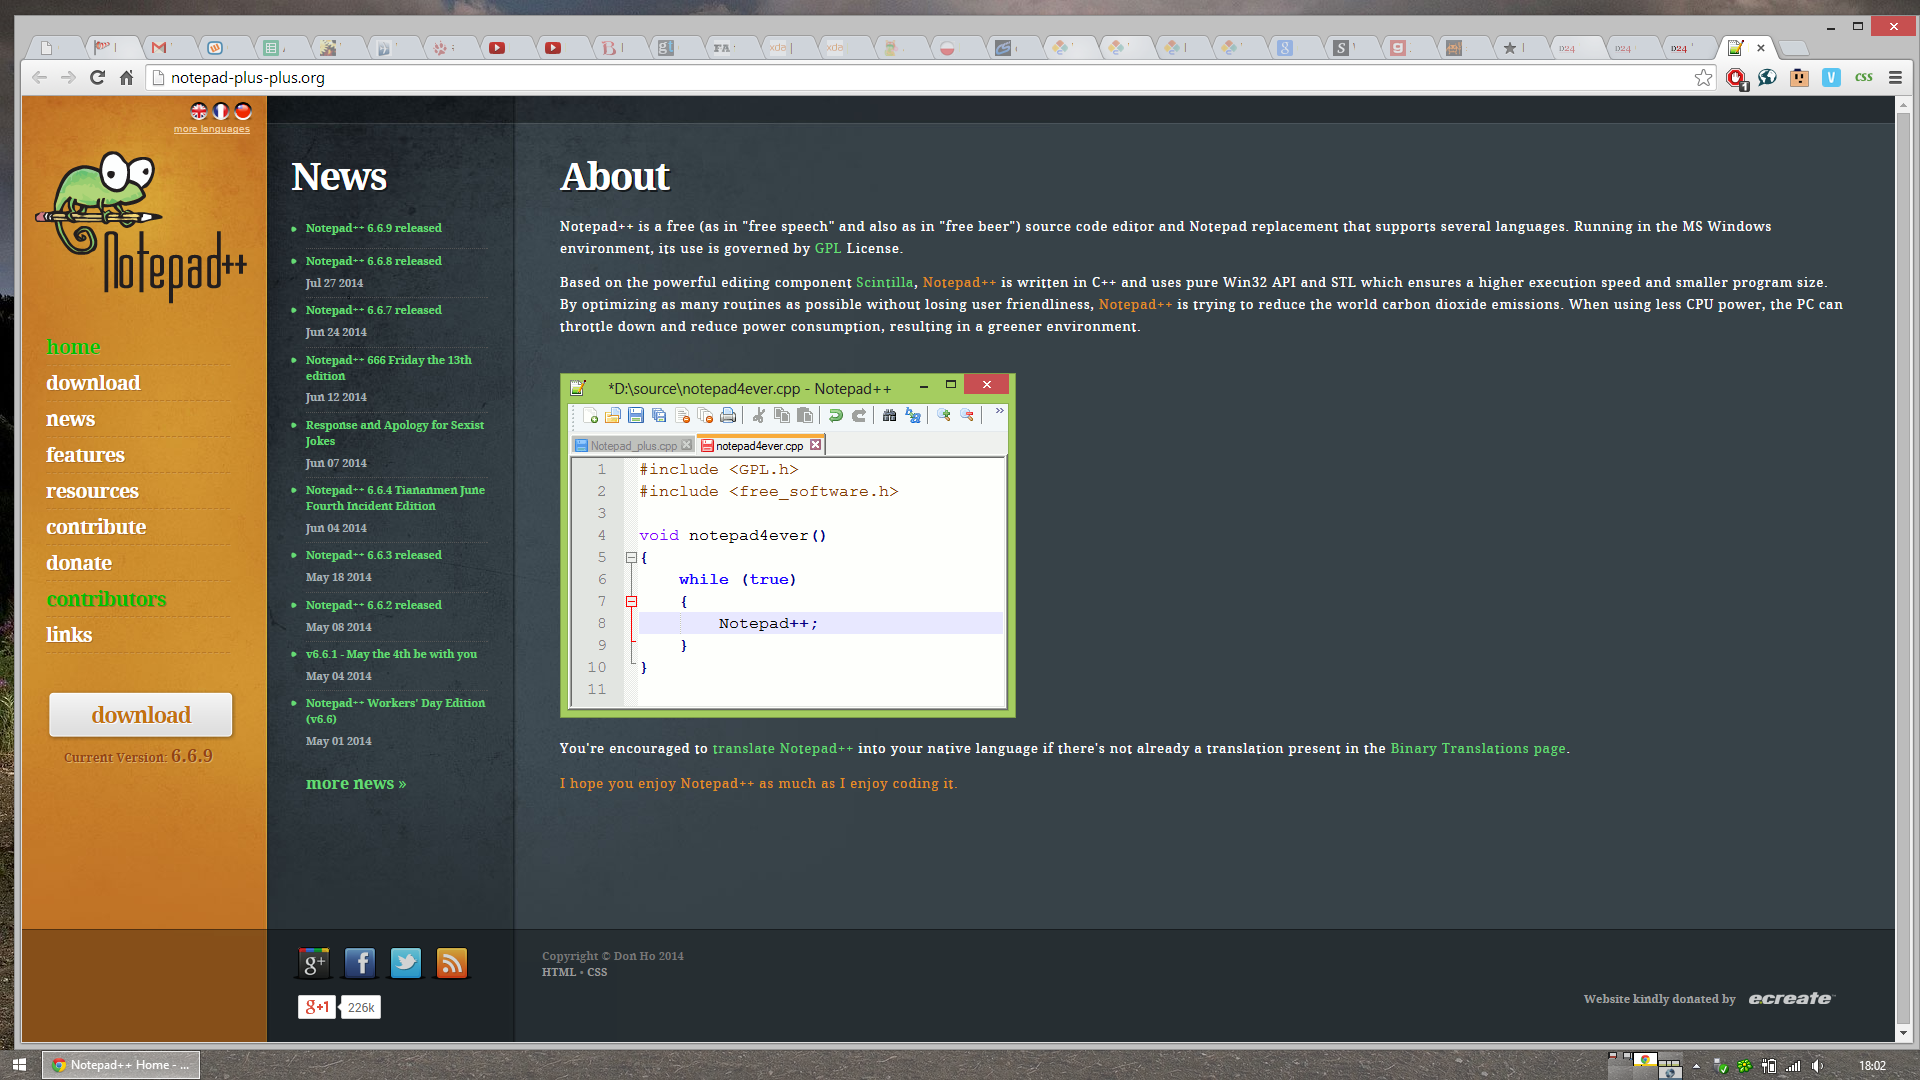Click the green CSS extension icon
Viewport: 1920px width, 1080px height.
[x=1863, y=78]
